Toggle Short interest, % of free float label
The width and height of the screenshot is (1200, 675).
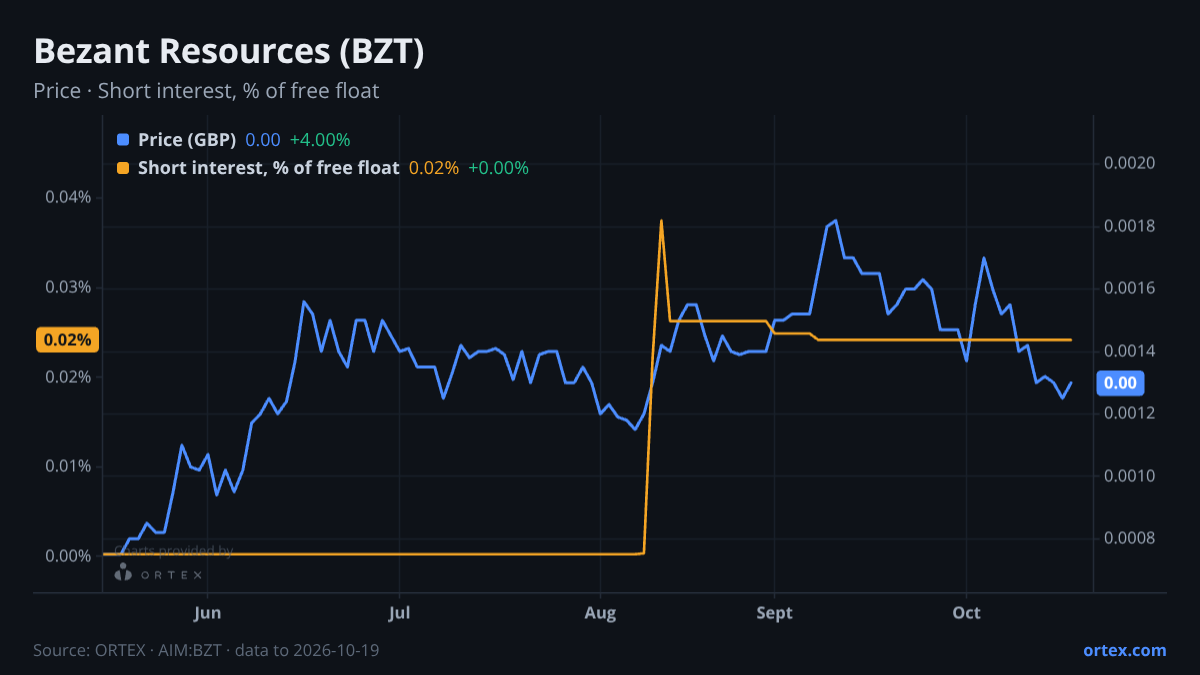(268, 168)
